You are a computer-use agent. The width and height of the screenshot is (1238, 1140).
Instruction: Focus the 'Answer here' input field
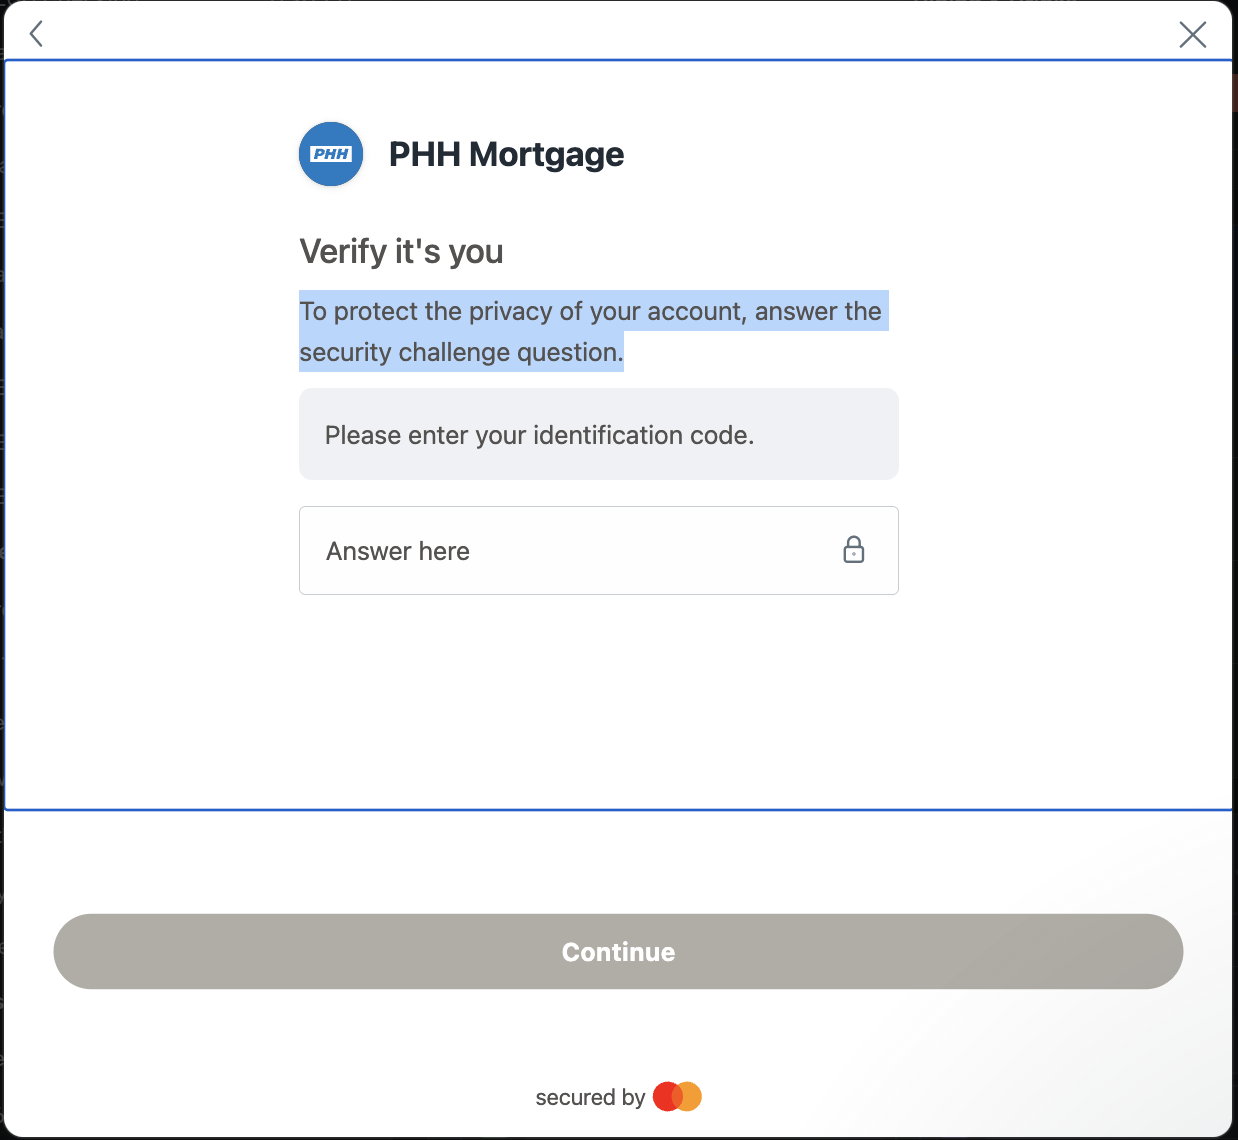pos(598,551)
